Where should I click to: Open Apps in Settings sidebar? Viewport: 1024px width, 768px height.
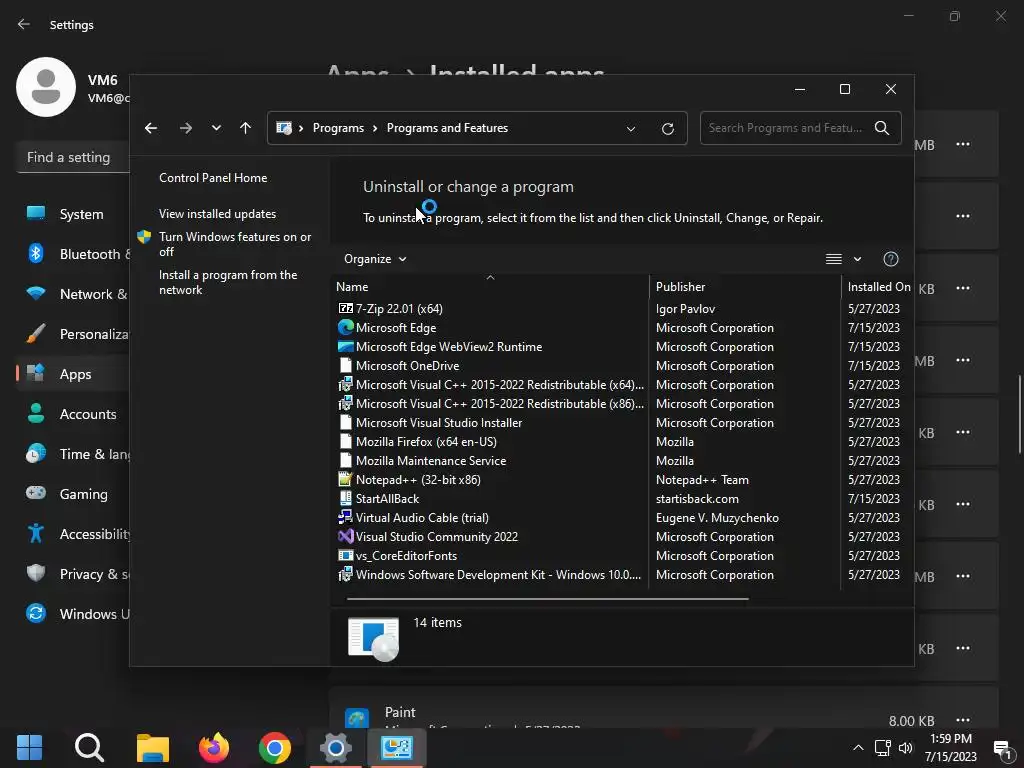coord(73,374)
